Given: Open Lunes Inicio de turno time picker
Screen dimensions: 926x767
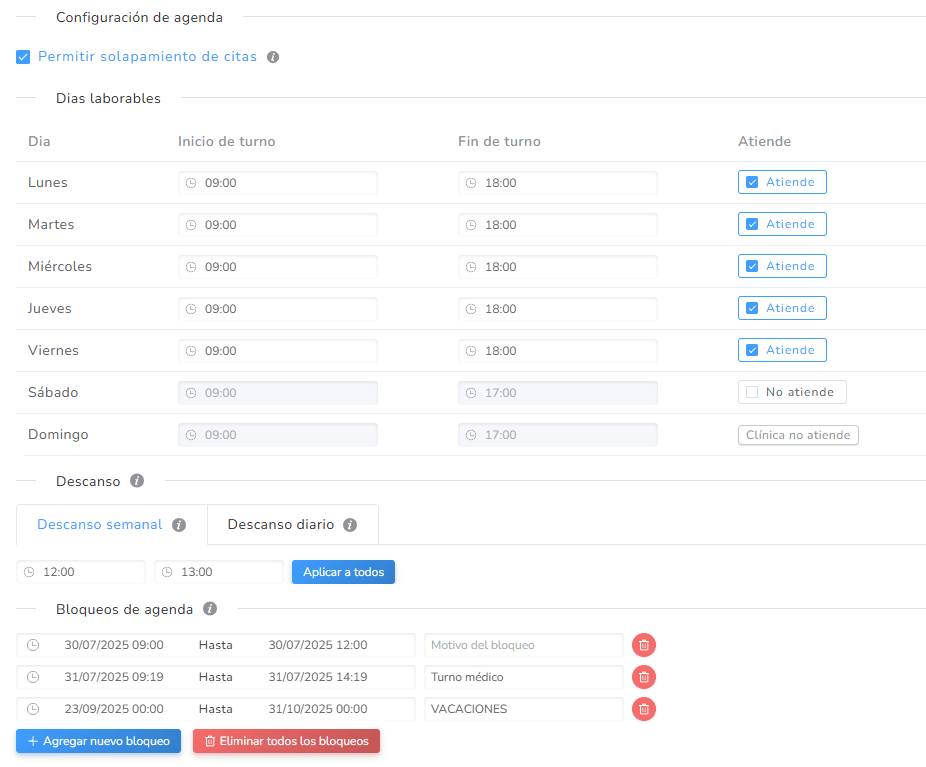Looking at the screenshot, I should click(x=278, y=183).
